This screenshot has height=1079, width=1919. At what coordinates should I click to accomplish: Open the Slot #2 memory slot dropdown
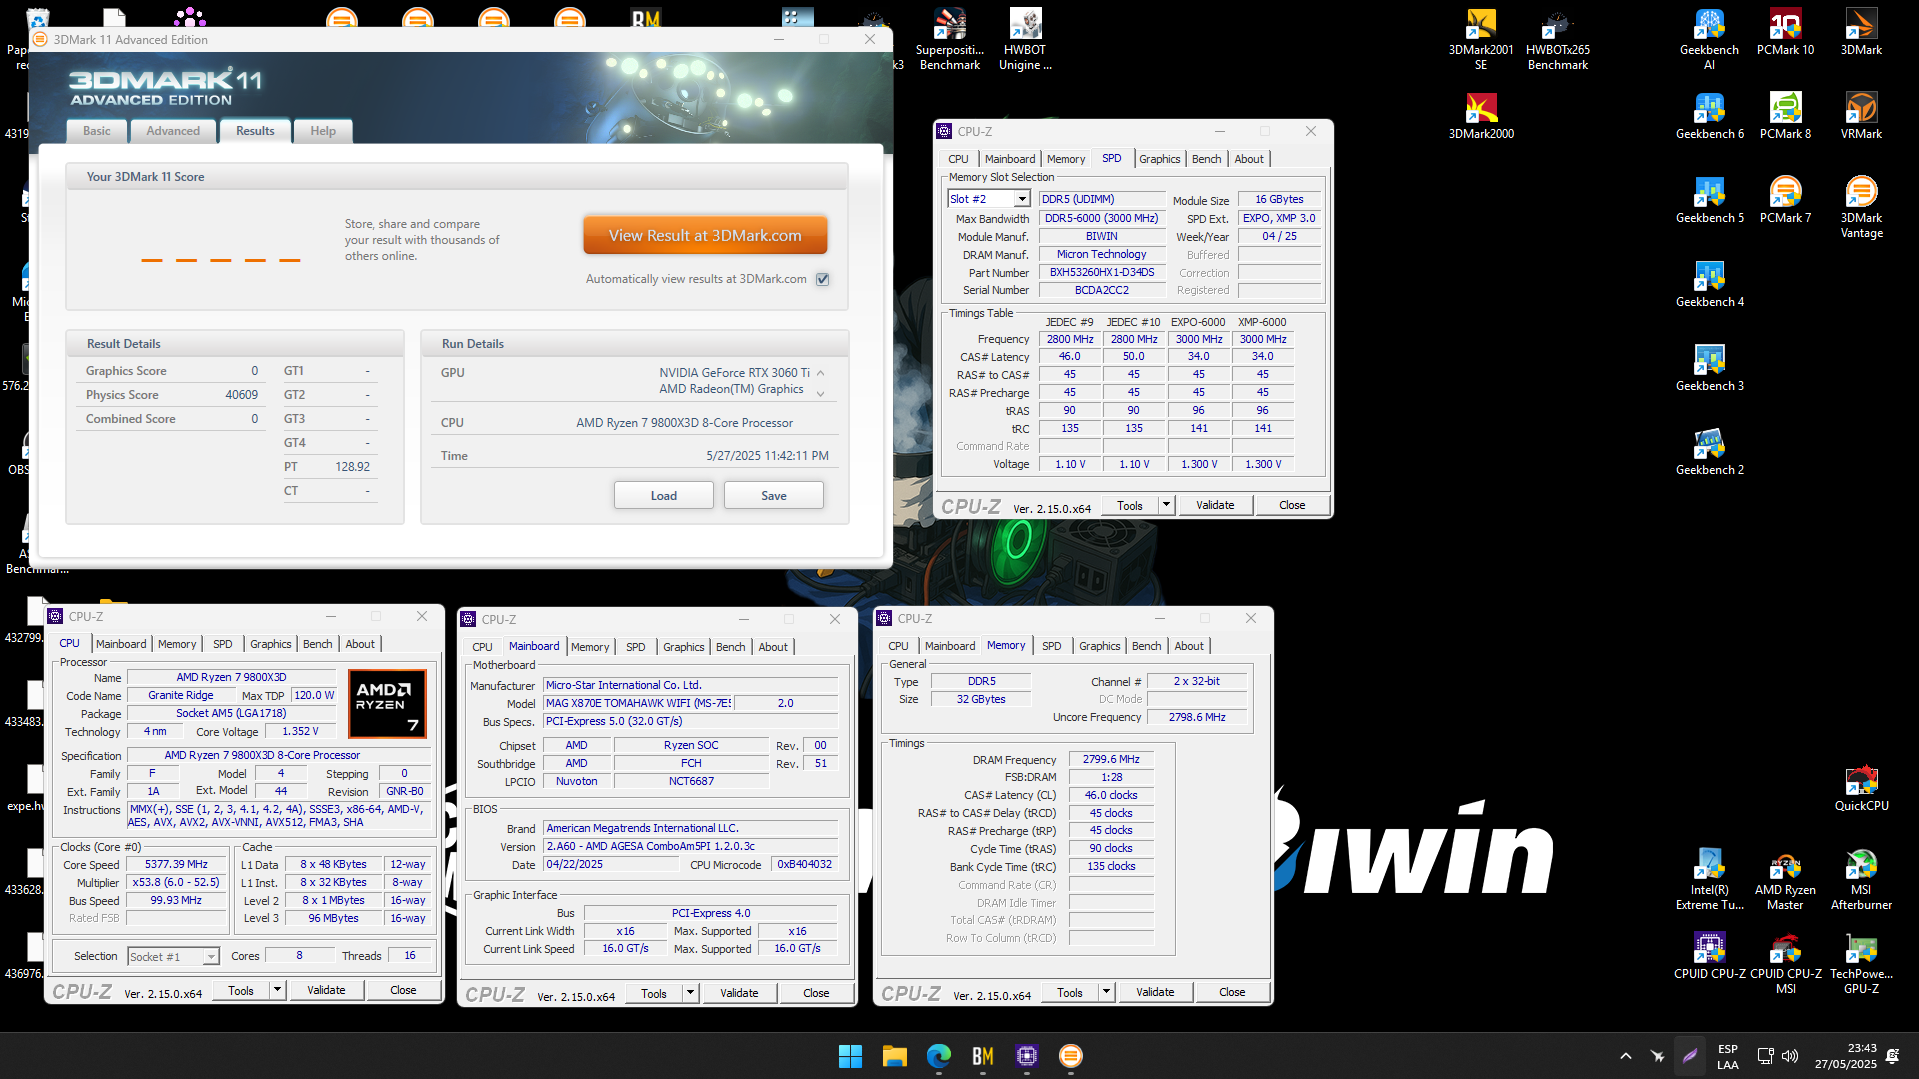(x=1022, y=199)
